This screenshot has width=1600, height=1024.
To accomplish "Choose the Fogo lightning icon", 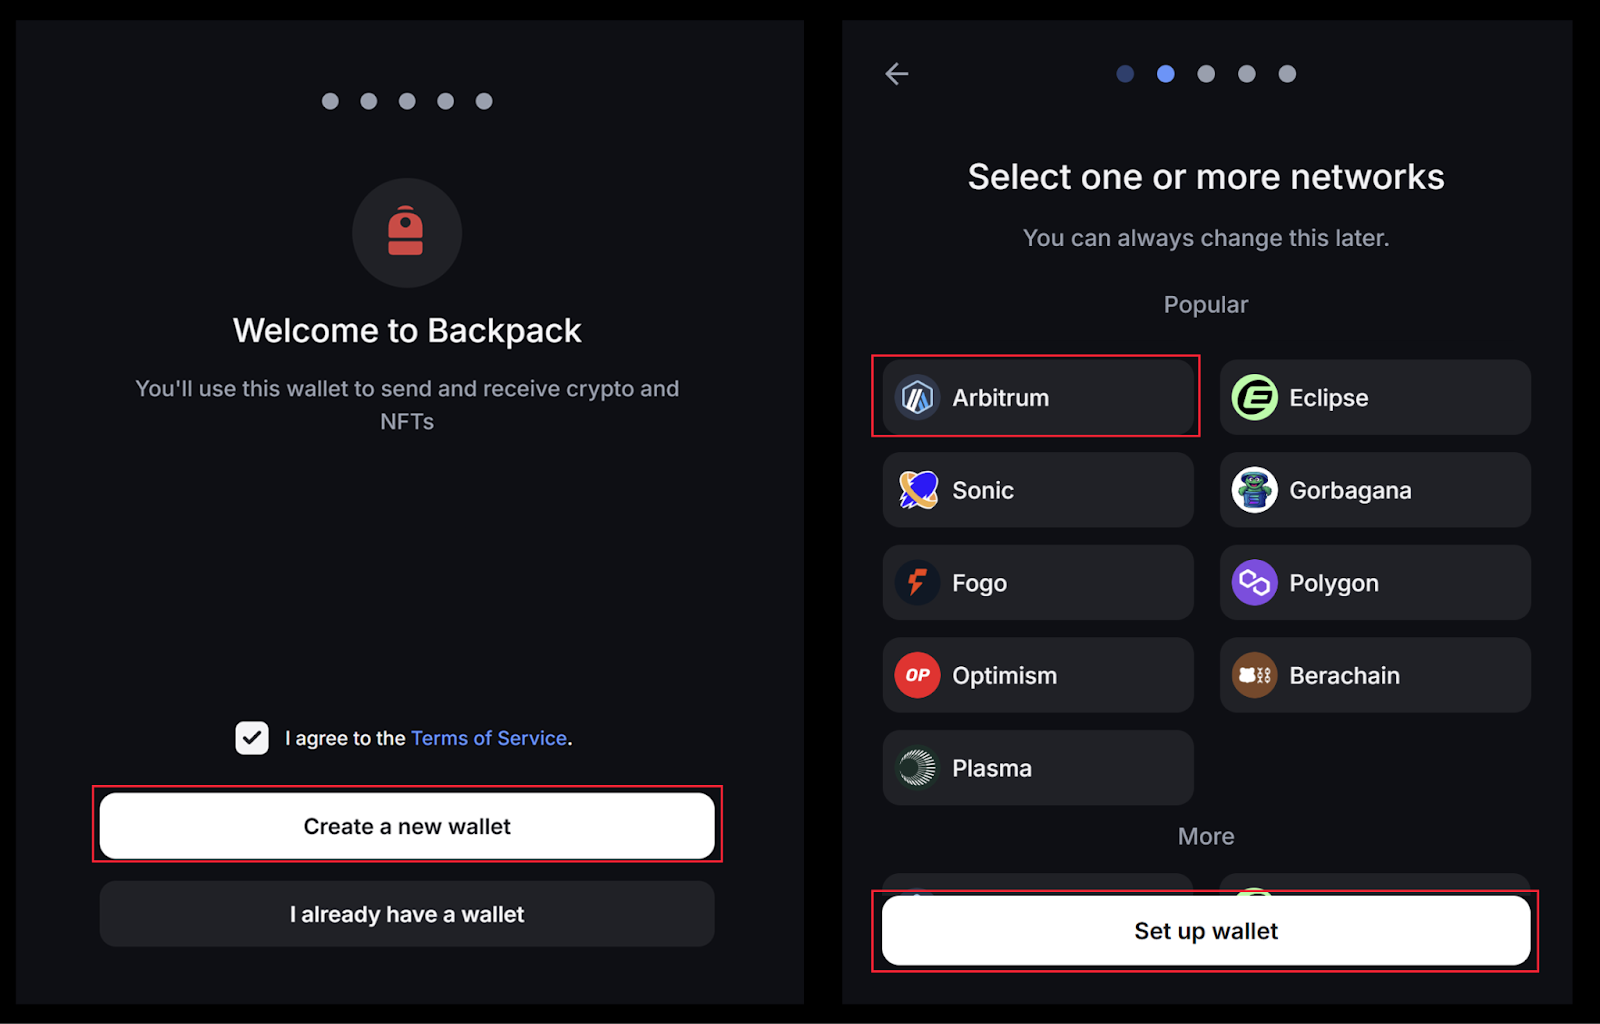I will coord(917,582).
